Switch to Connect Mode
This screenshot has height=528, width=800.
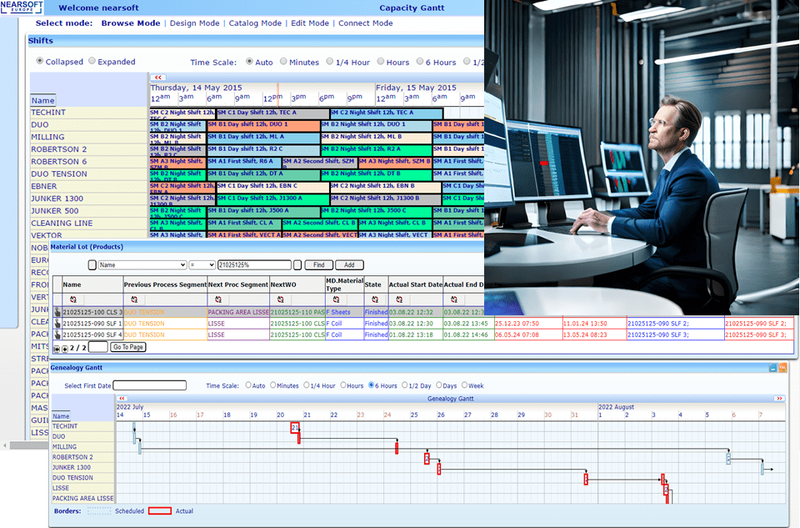click(x=365, y=23)
